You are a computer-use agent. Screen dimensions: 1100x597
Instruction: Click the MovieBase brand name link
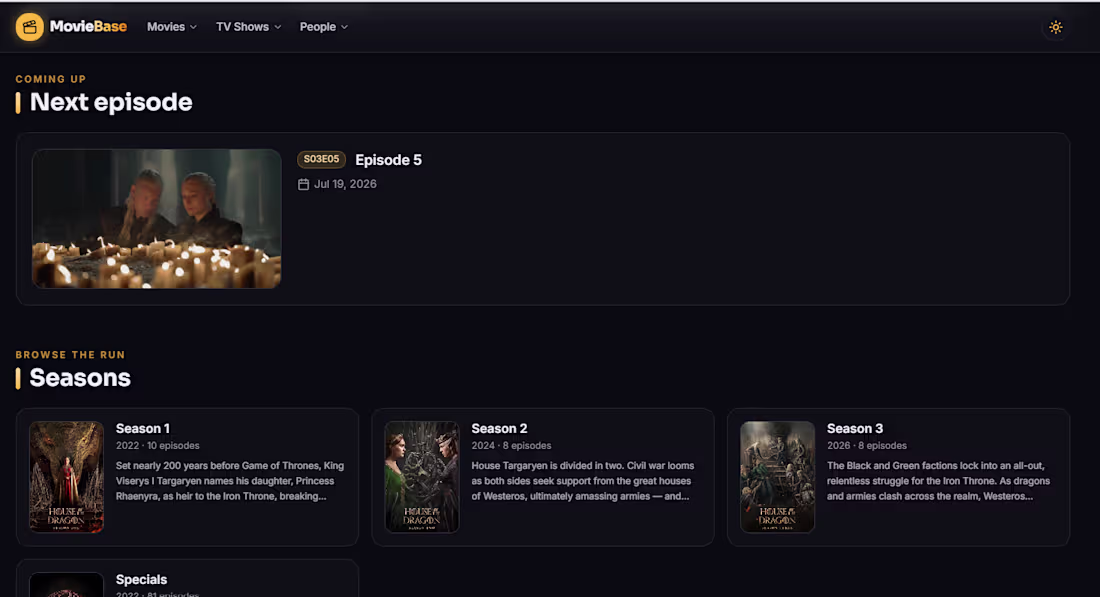pyautogui.click(x=88, y=27)
